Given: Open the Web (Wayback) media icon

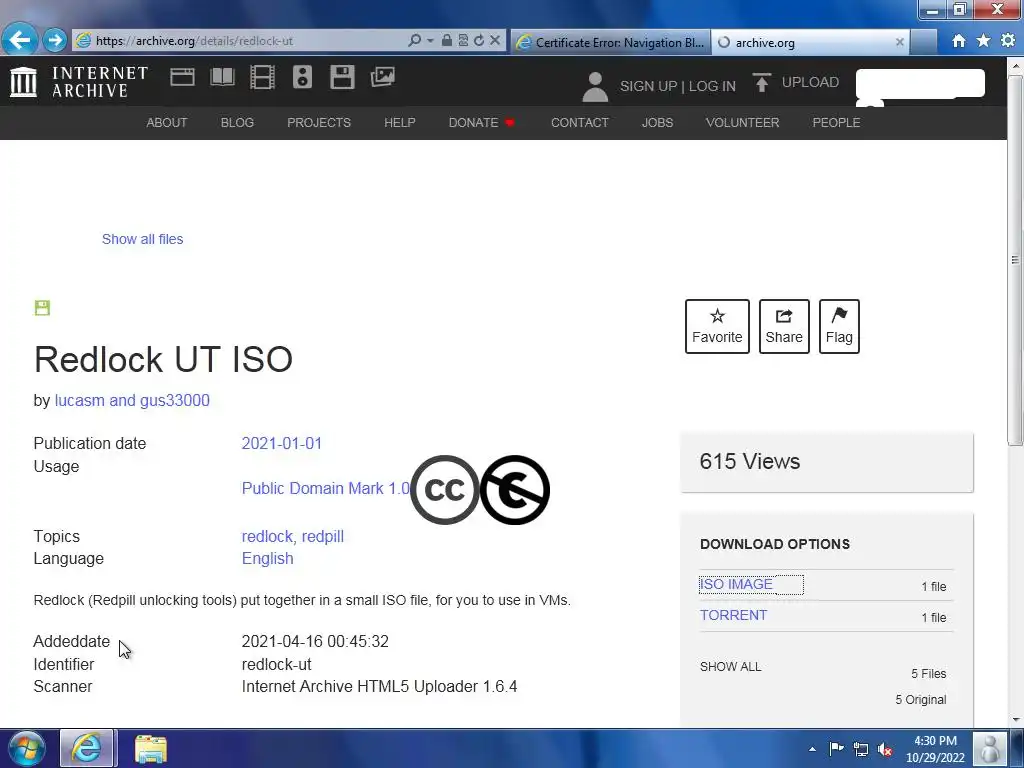Looking at the screenshot, I should coord(182,77).
